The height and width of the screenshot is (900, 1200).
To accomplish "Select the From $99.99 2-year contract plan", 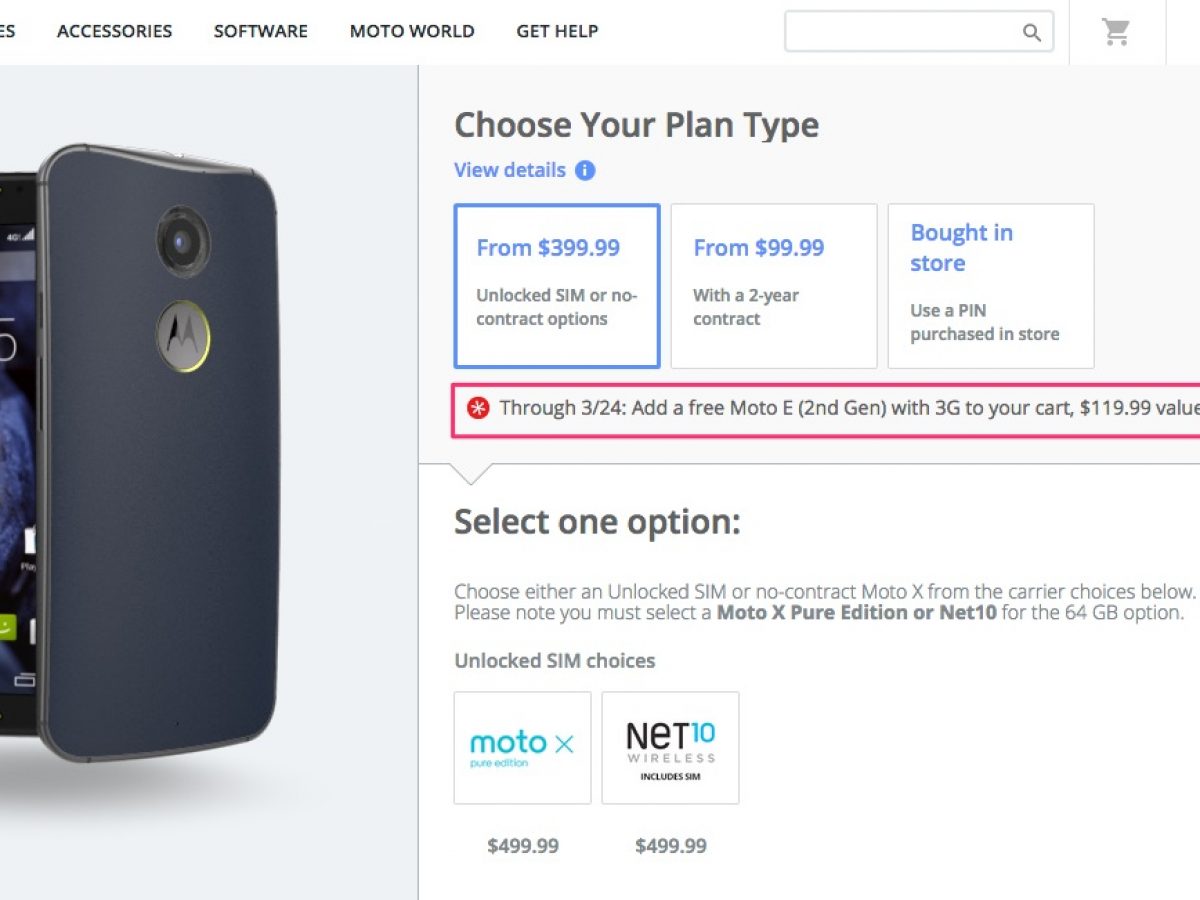I will [x=773, y=286].
